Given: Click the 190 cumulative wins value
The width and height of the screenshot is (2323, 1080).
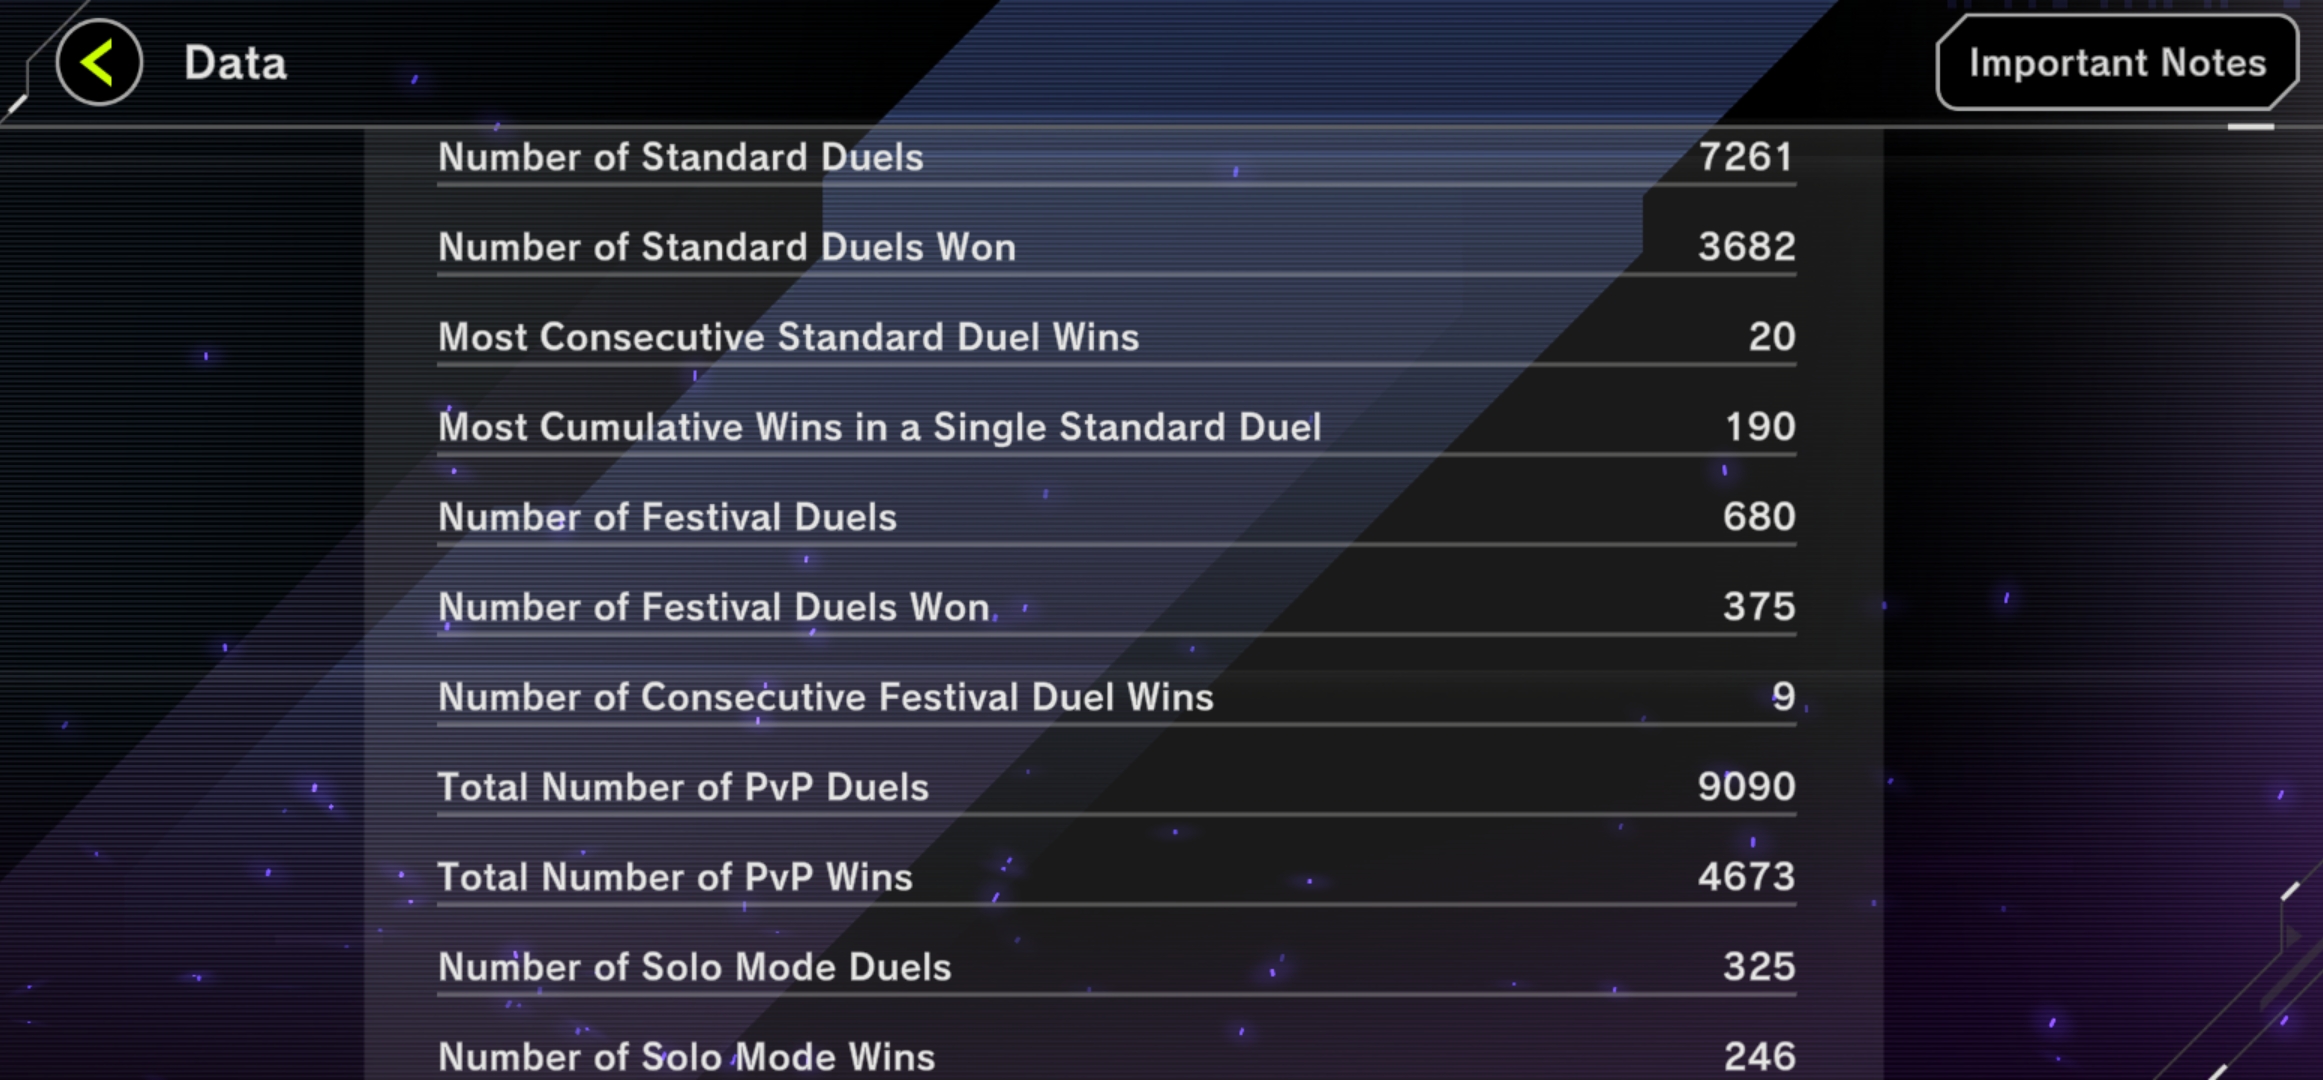Looking at the screenshot, I should tap(1760, 426).
